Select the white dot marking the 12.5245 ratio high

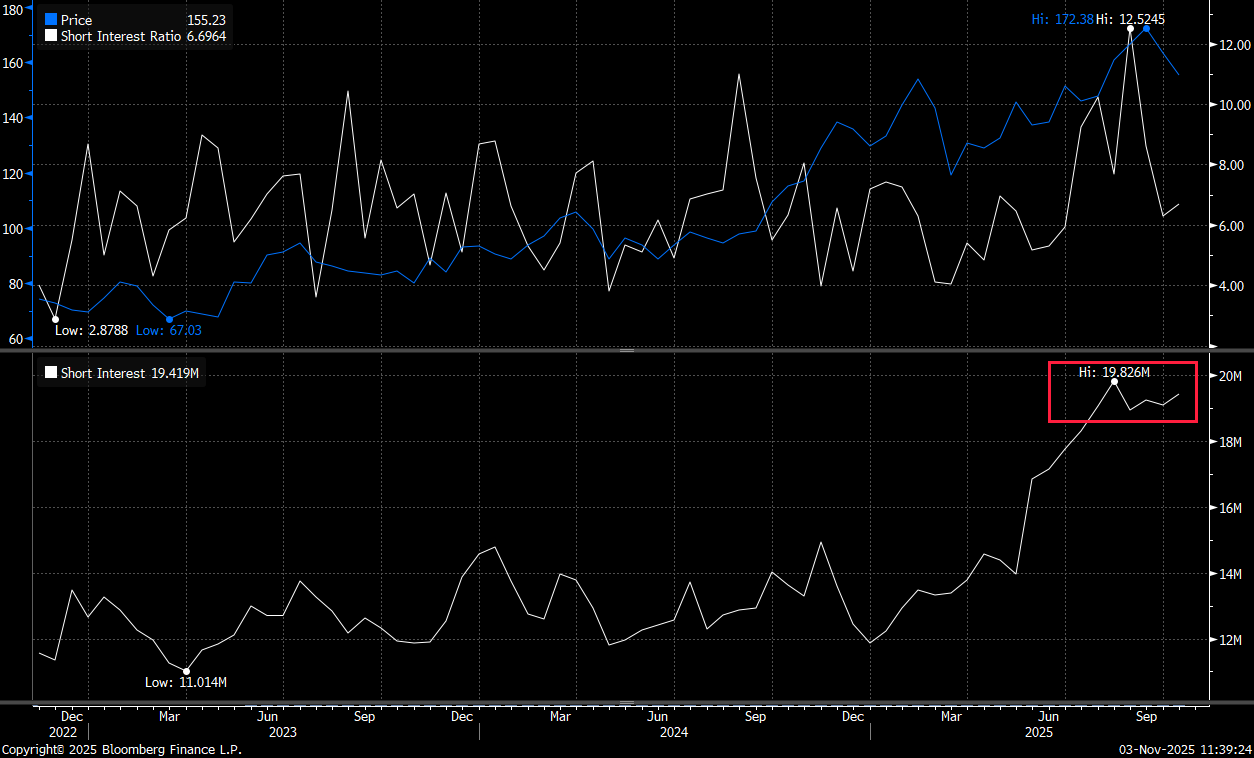click(x=1130, y=29)
